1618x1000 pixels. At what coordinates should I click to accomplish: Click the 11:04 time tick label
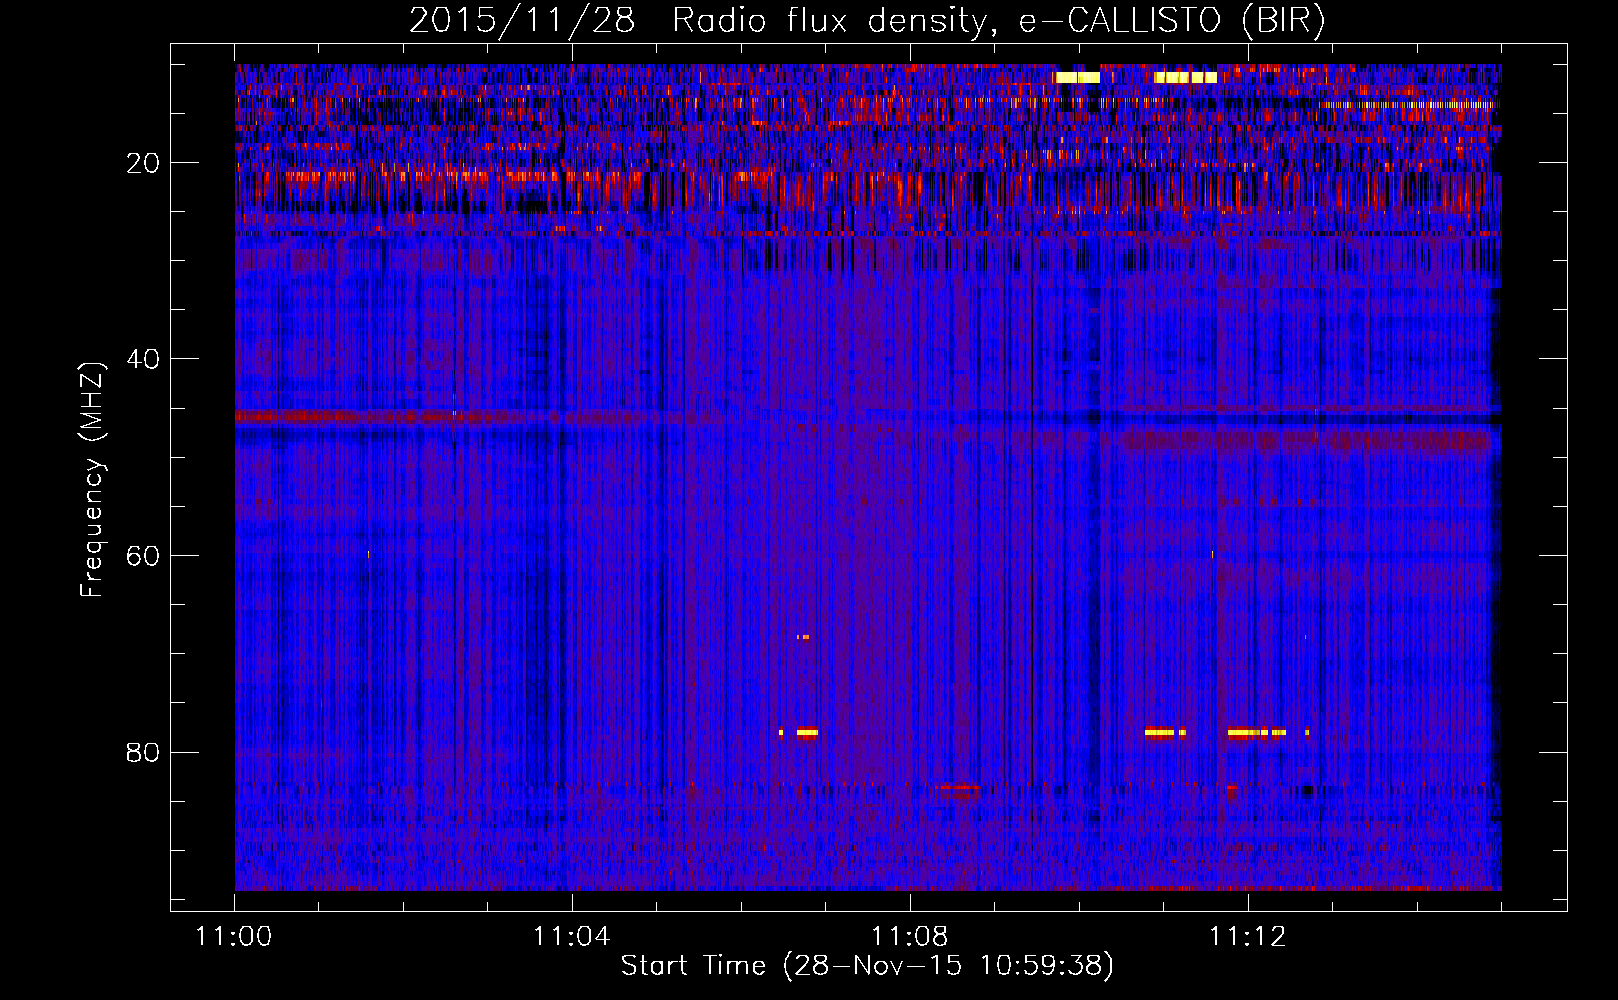point(572,937)
